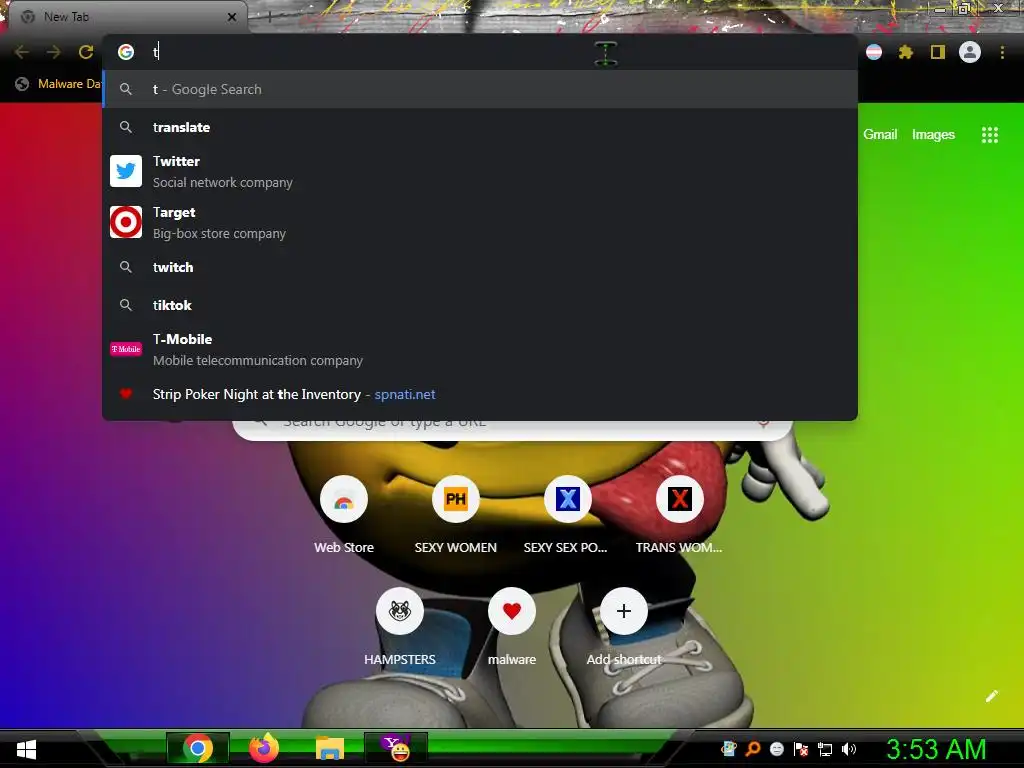Open the Chrome three-dot menu

1002,52
